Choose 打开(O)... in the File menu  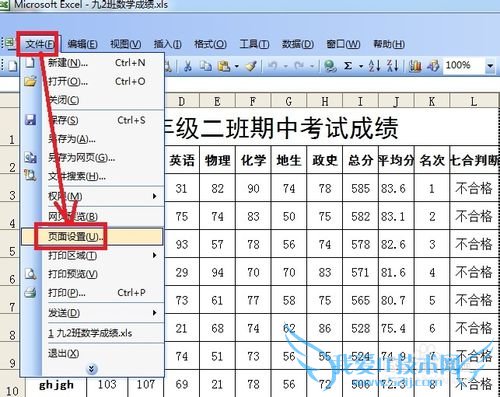(x=92, y=81)
